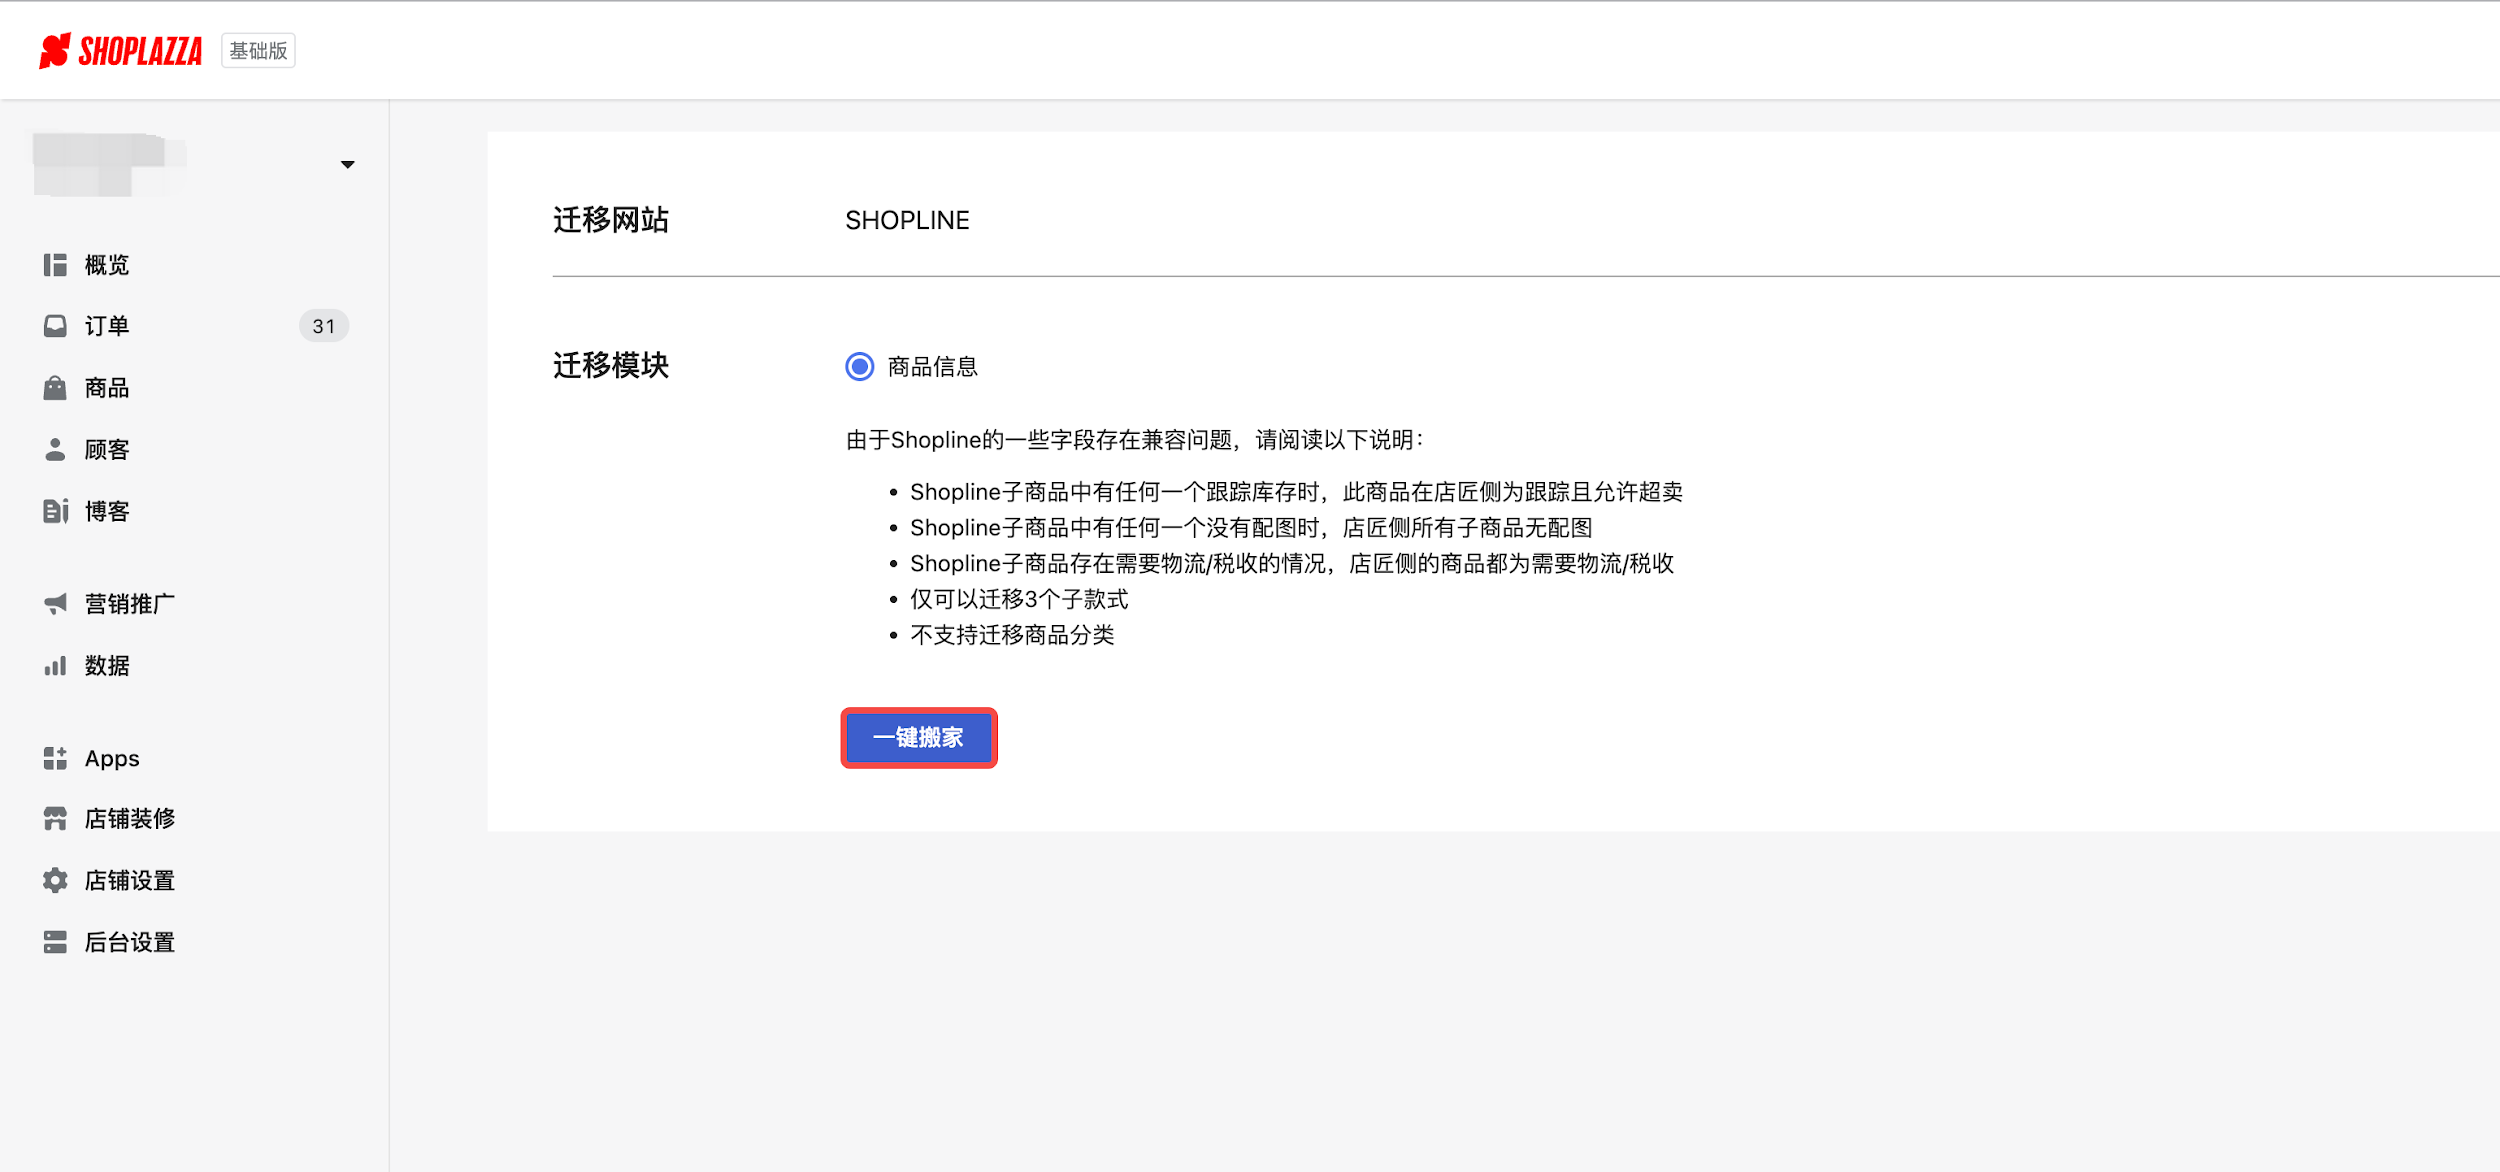Click the 数据 bar chart icon
Viewport: 2500px width, 1172px height.
tap(55, 666)
